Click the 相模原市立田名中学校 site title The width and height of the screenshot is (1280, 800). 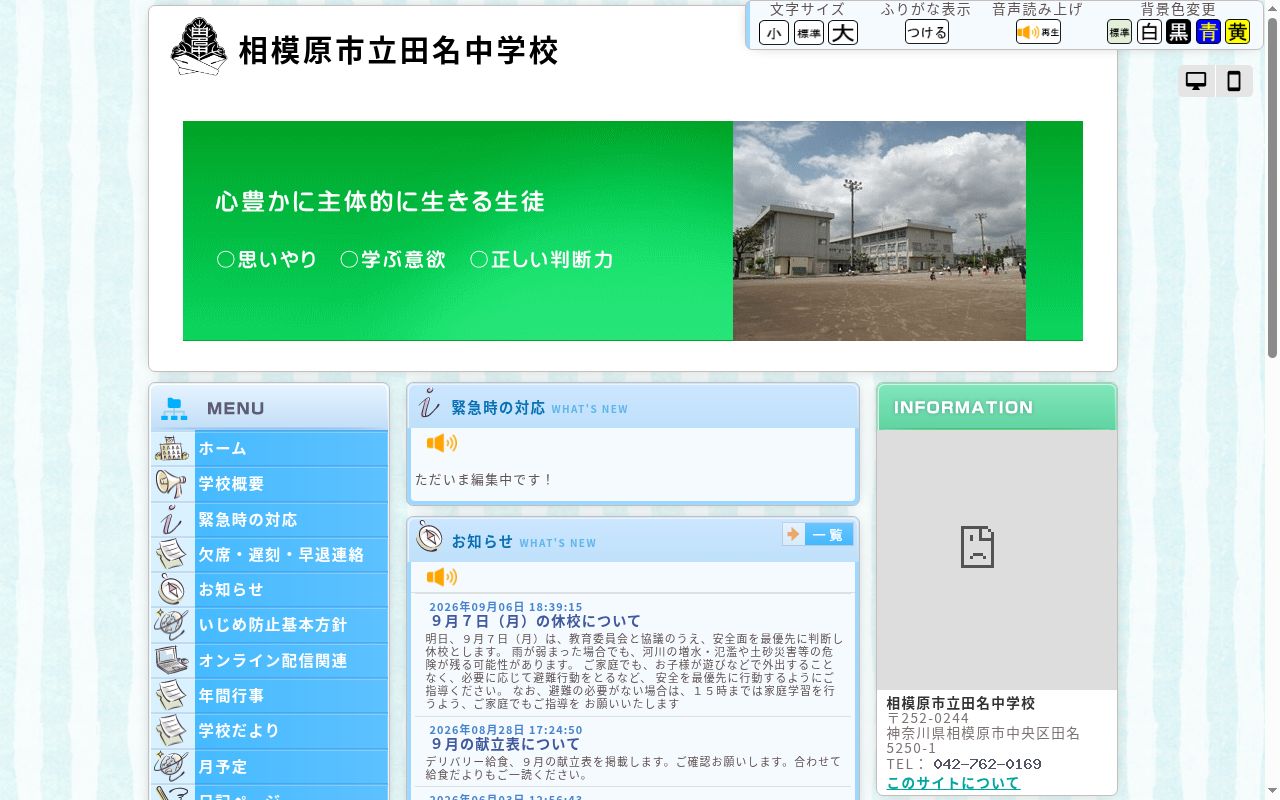point(398,50)
